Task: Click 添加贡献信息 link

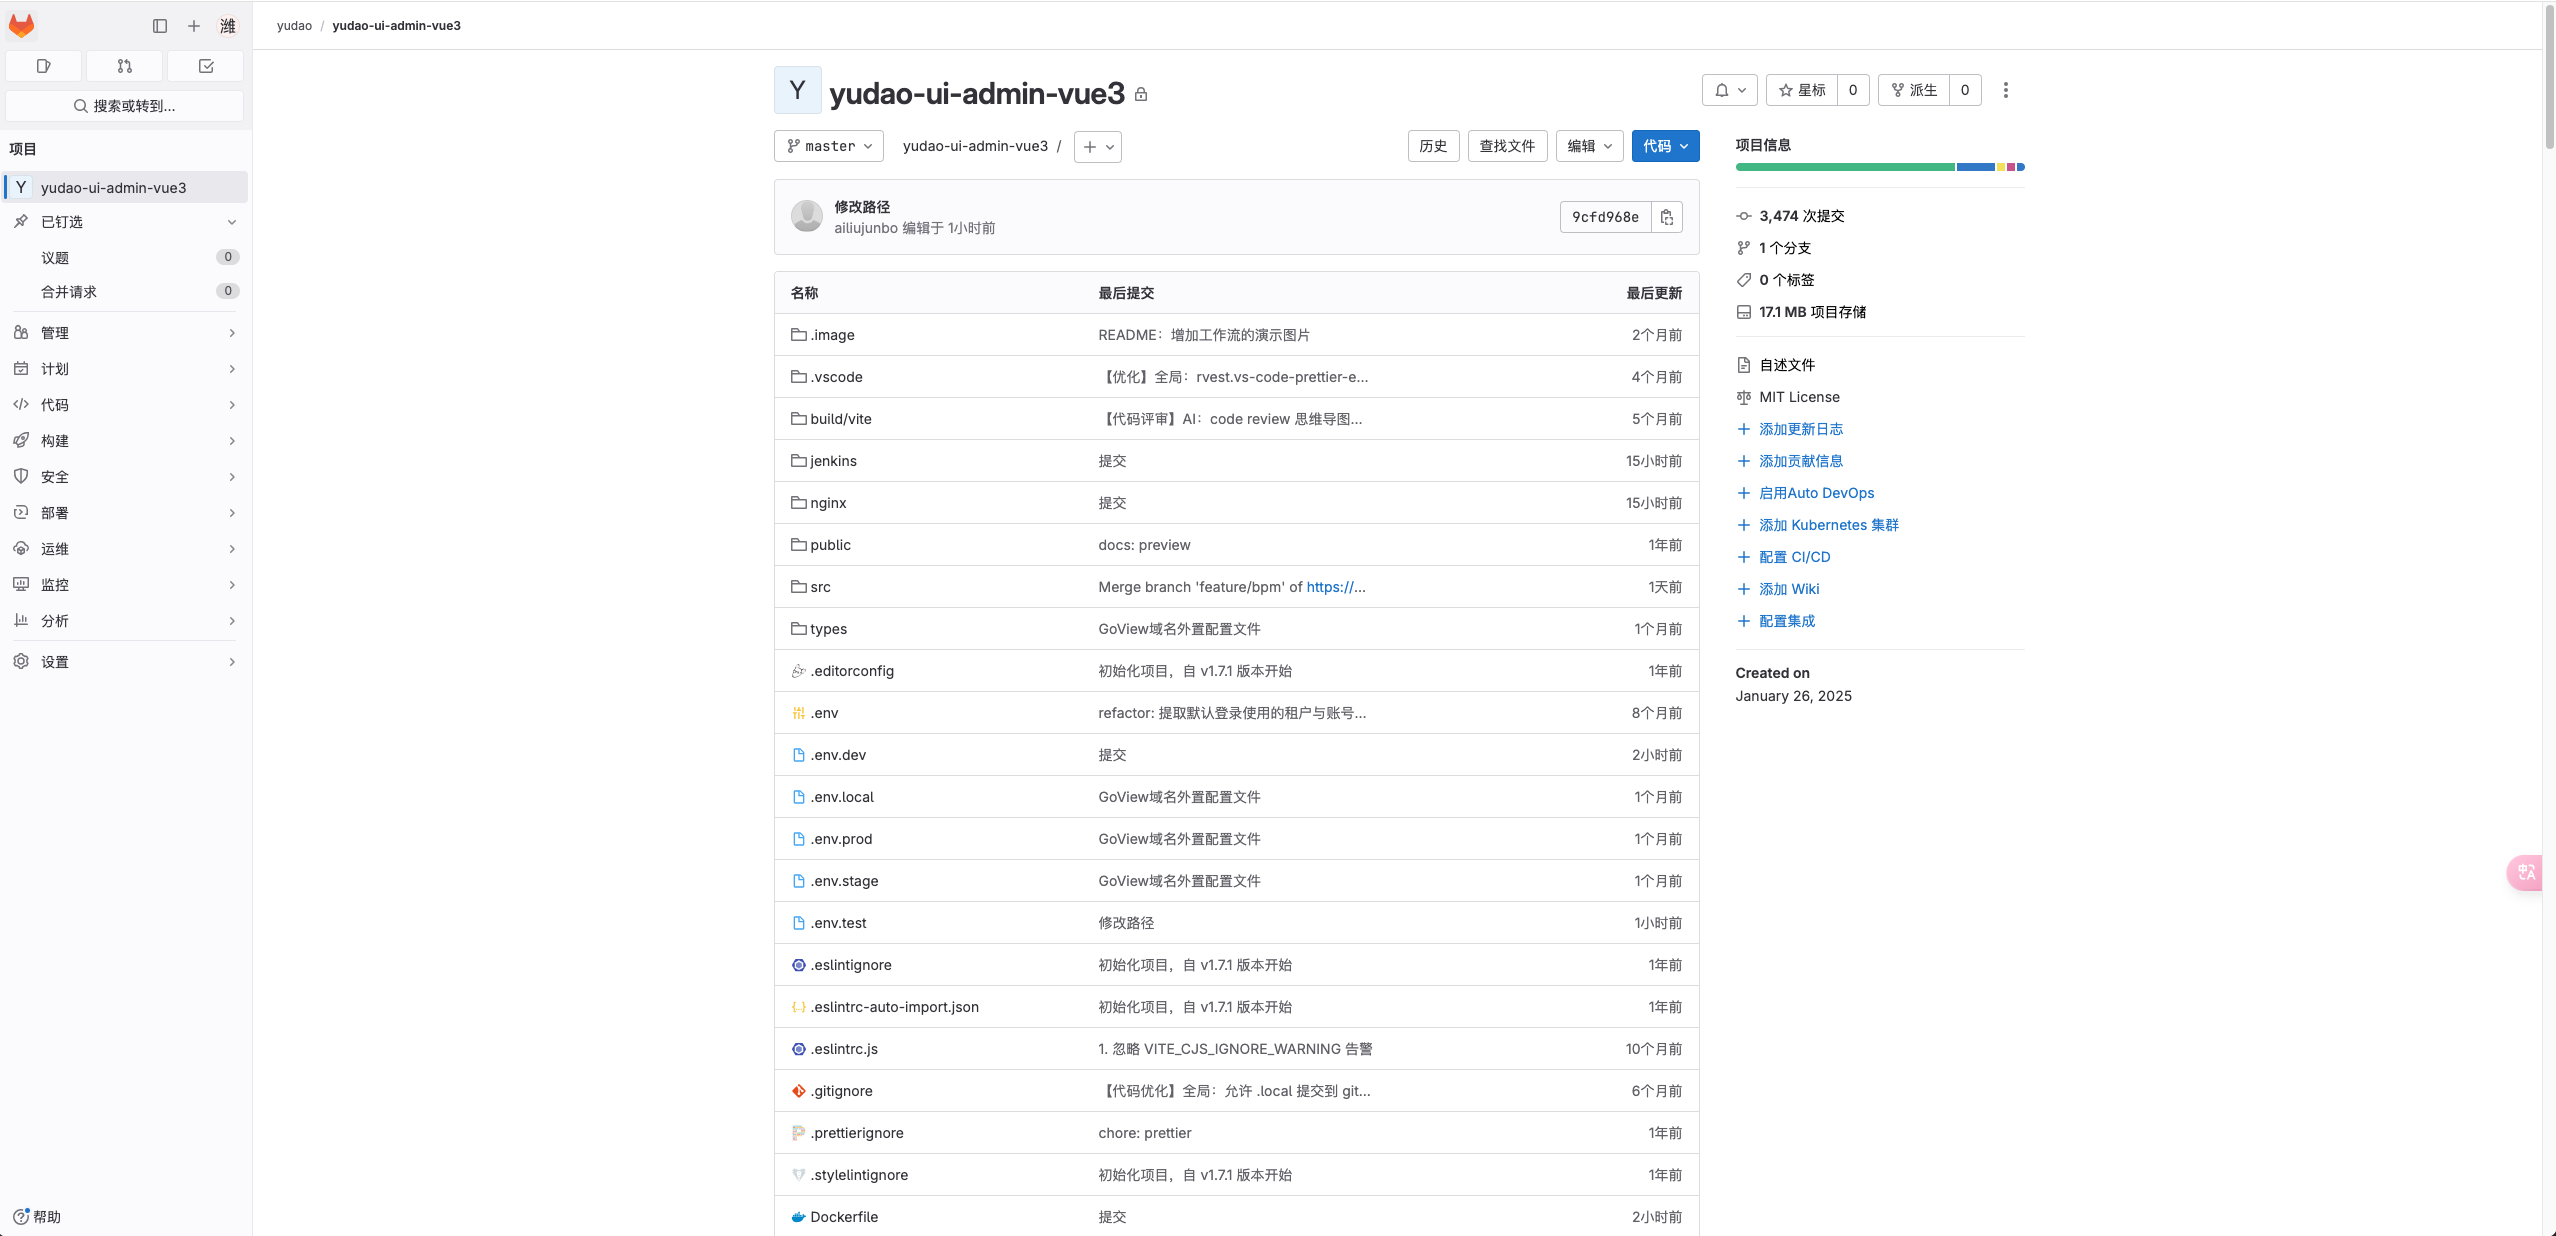Action: coord(1800,461)
